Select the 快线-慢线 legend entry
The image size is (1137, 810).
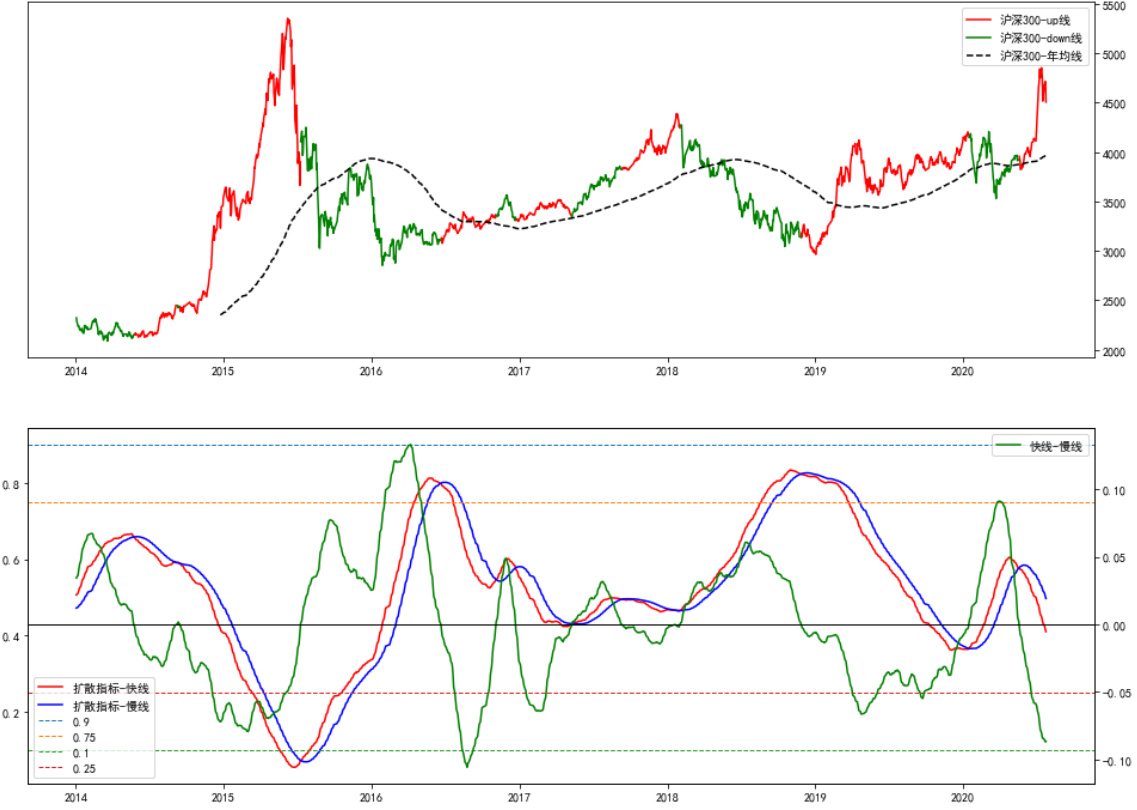point(1056,447)
